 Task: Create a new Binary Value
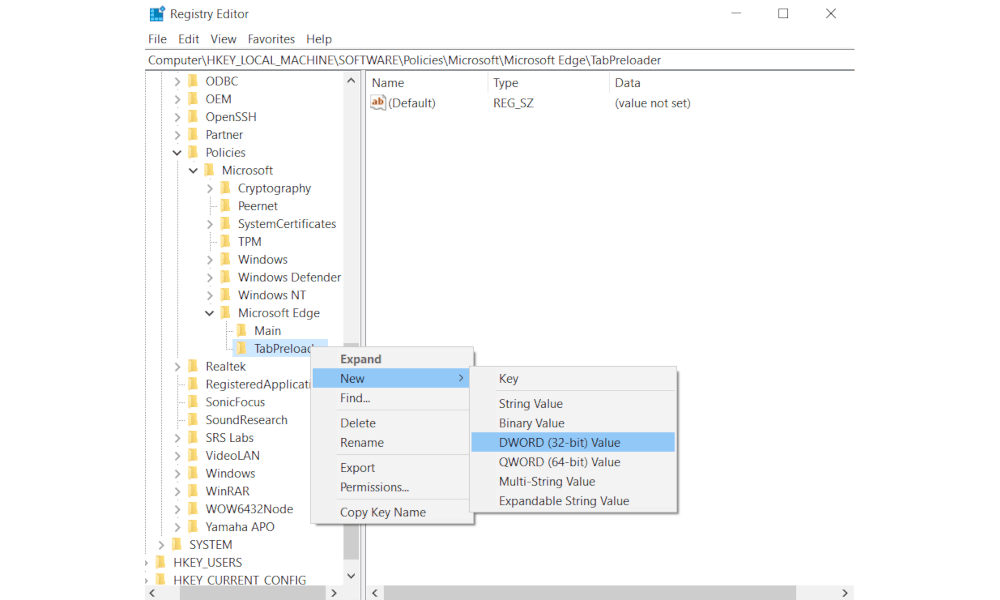pyautogui.click(x=573, y=423)
